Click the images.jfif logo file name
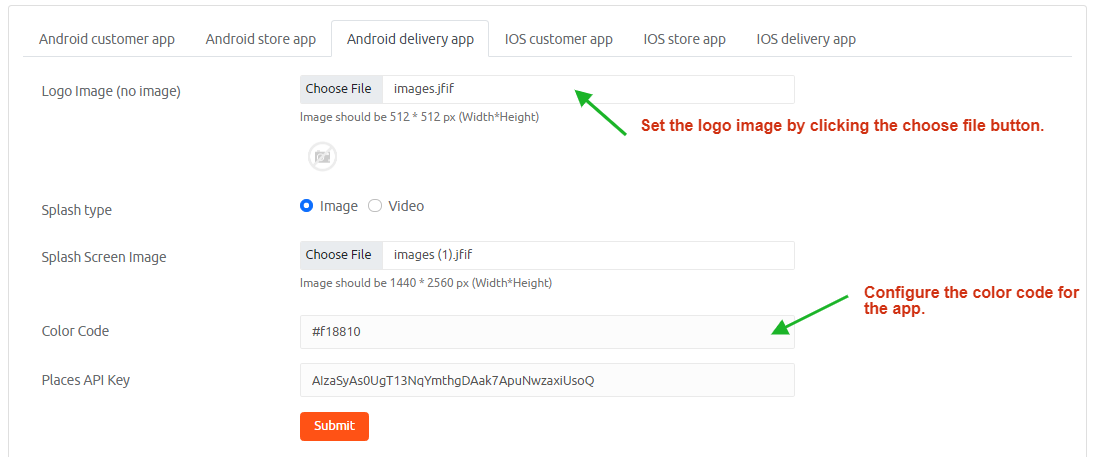 (x=425, y=89)
